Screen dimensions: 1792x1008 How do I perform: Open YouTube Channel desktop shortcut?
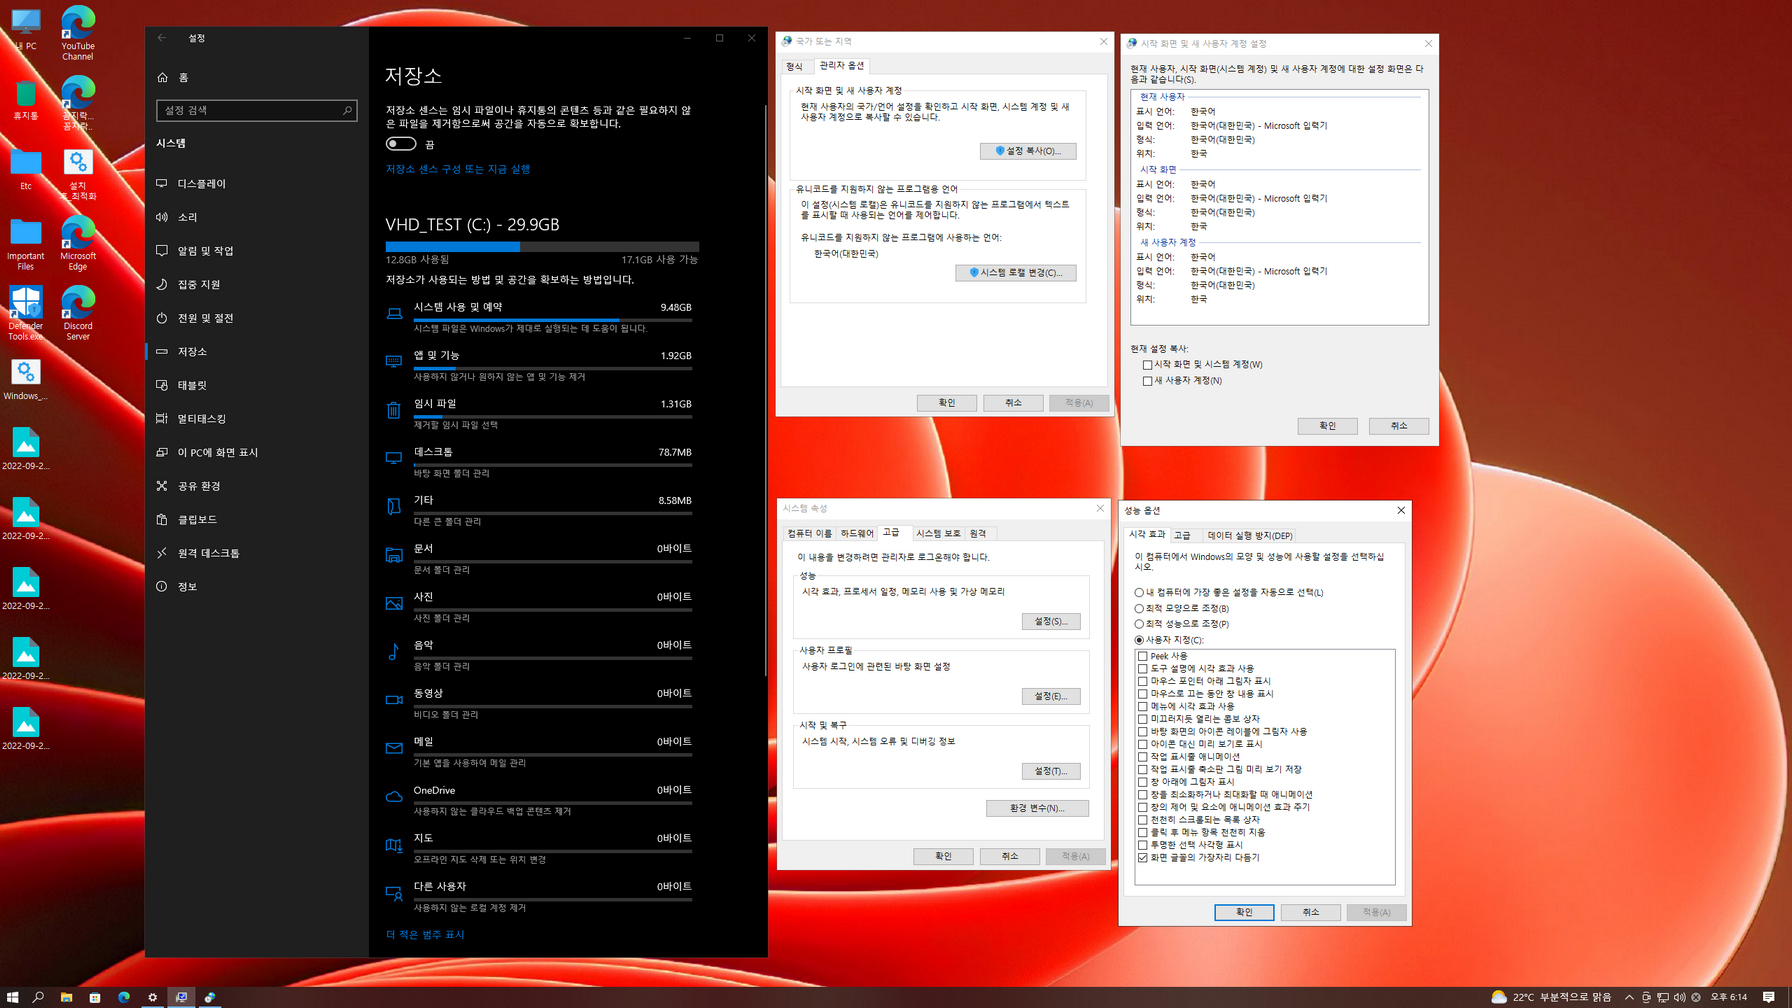[78, 33]
